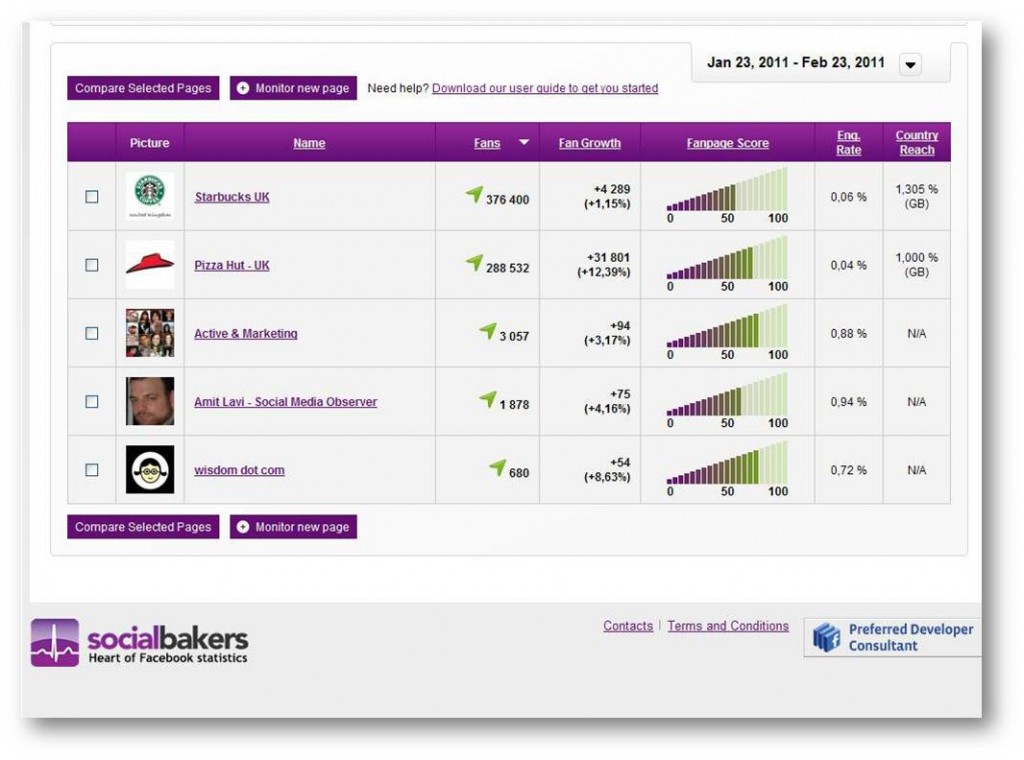
Task: Sort table by Name column
Action: (x=309, y=143)
